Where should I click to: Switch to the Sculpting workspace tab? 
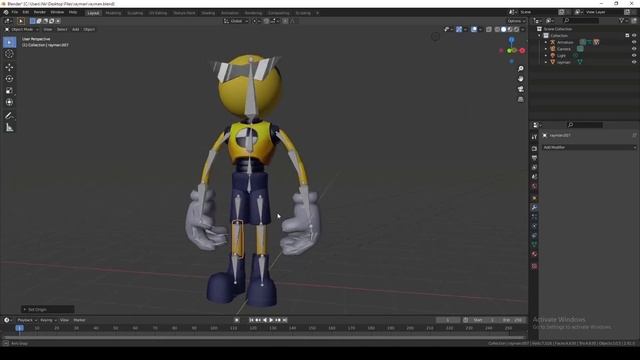click(x=135, y=13)
